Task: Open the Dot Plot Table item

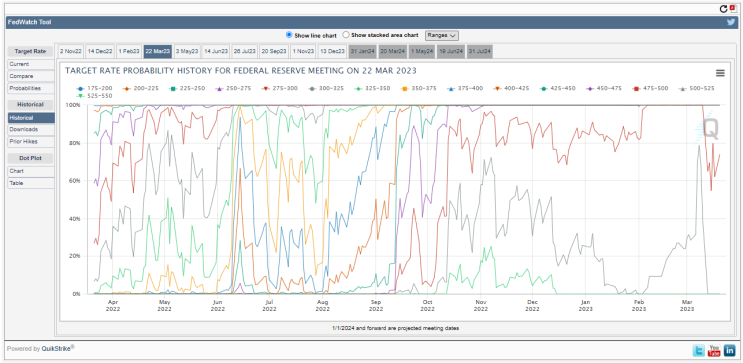Action: [x=31, y=183]
